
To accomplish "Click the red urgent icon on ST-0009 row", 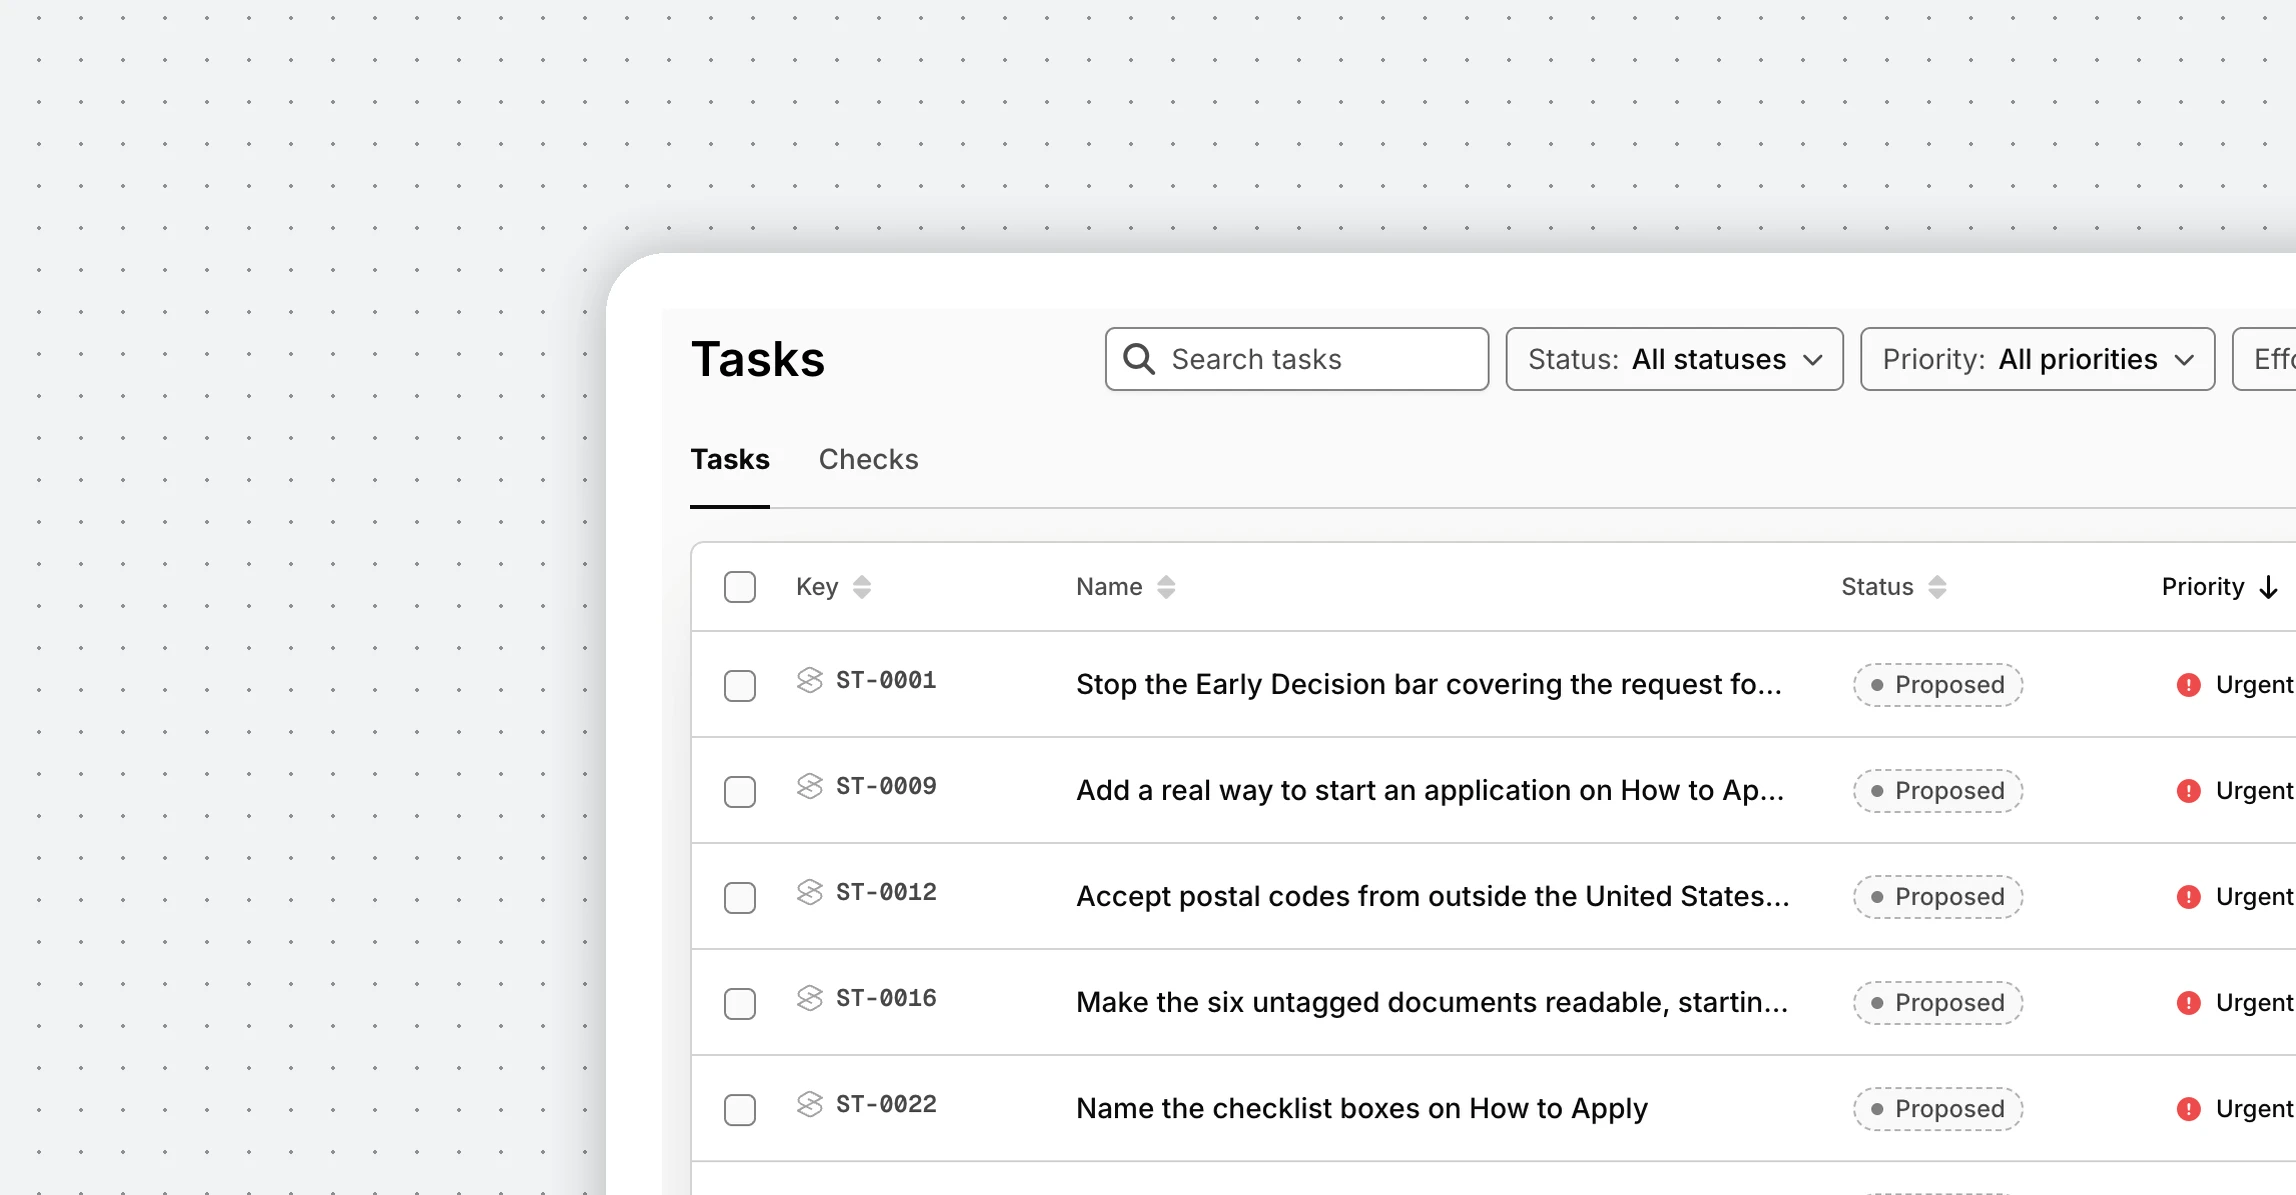I will pos(2188,791).
